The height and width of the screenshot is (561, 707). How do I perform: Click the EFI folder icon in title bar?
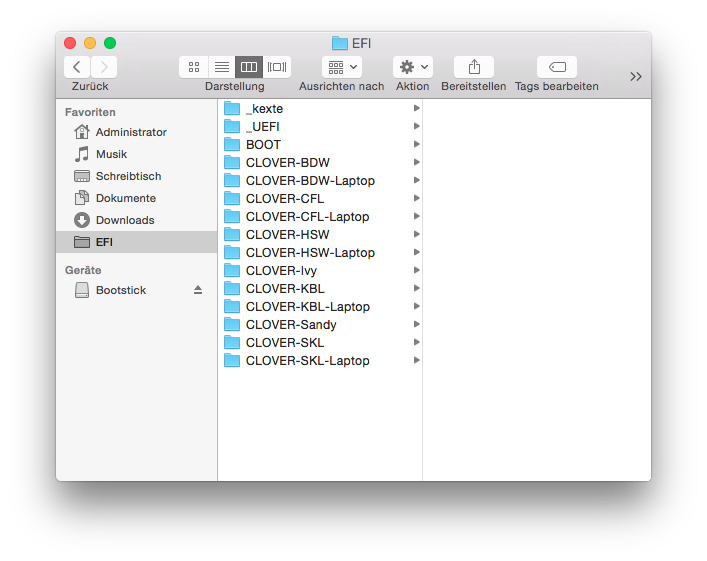(340, 43)
